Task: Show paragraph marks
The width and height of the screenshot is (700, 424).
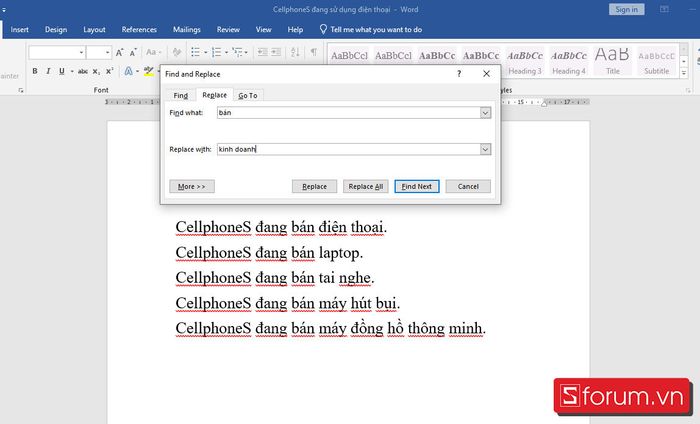Action: tap(314, 52)
